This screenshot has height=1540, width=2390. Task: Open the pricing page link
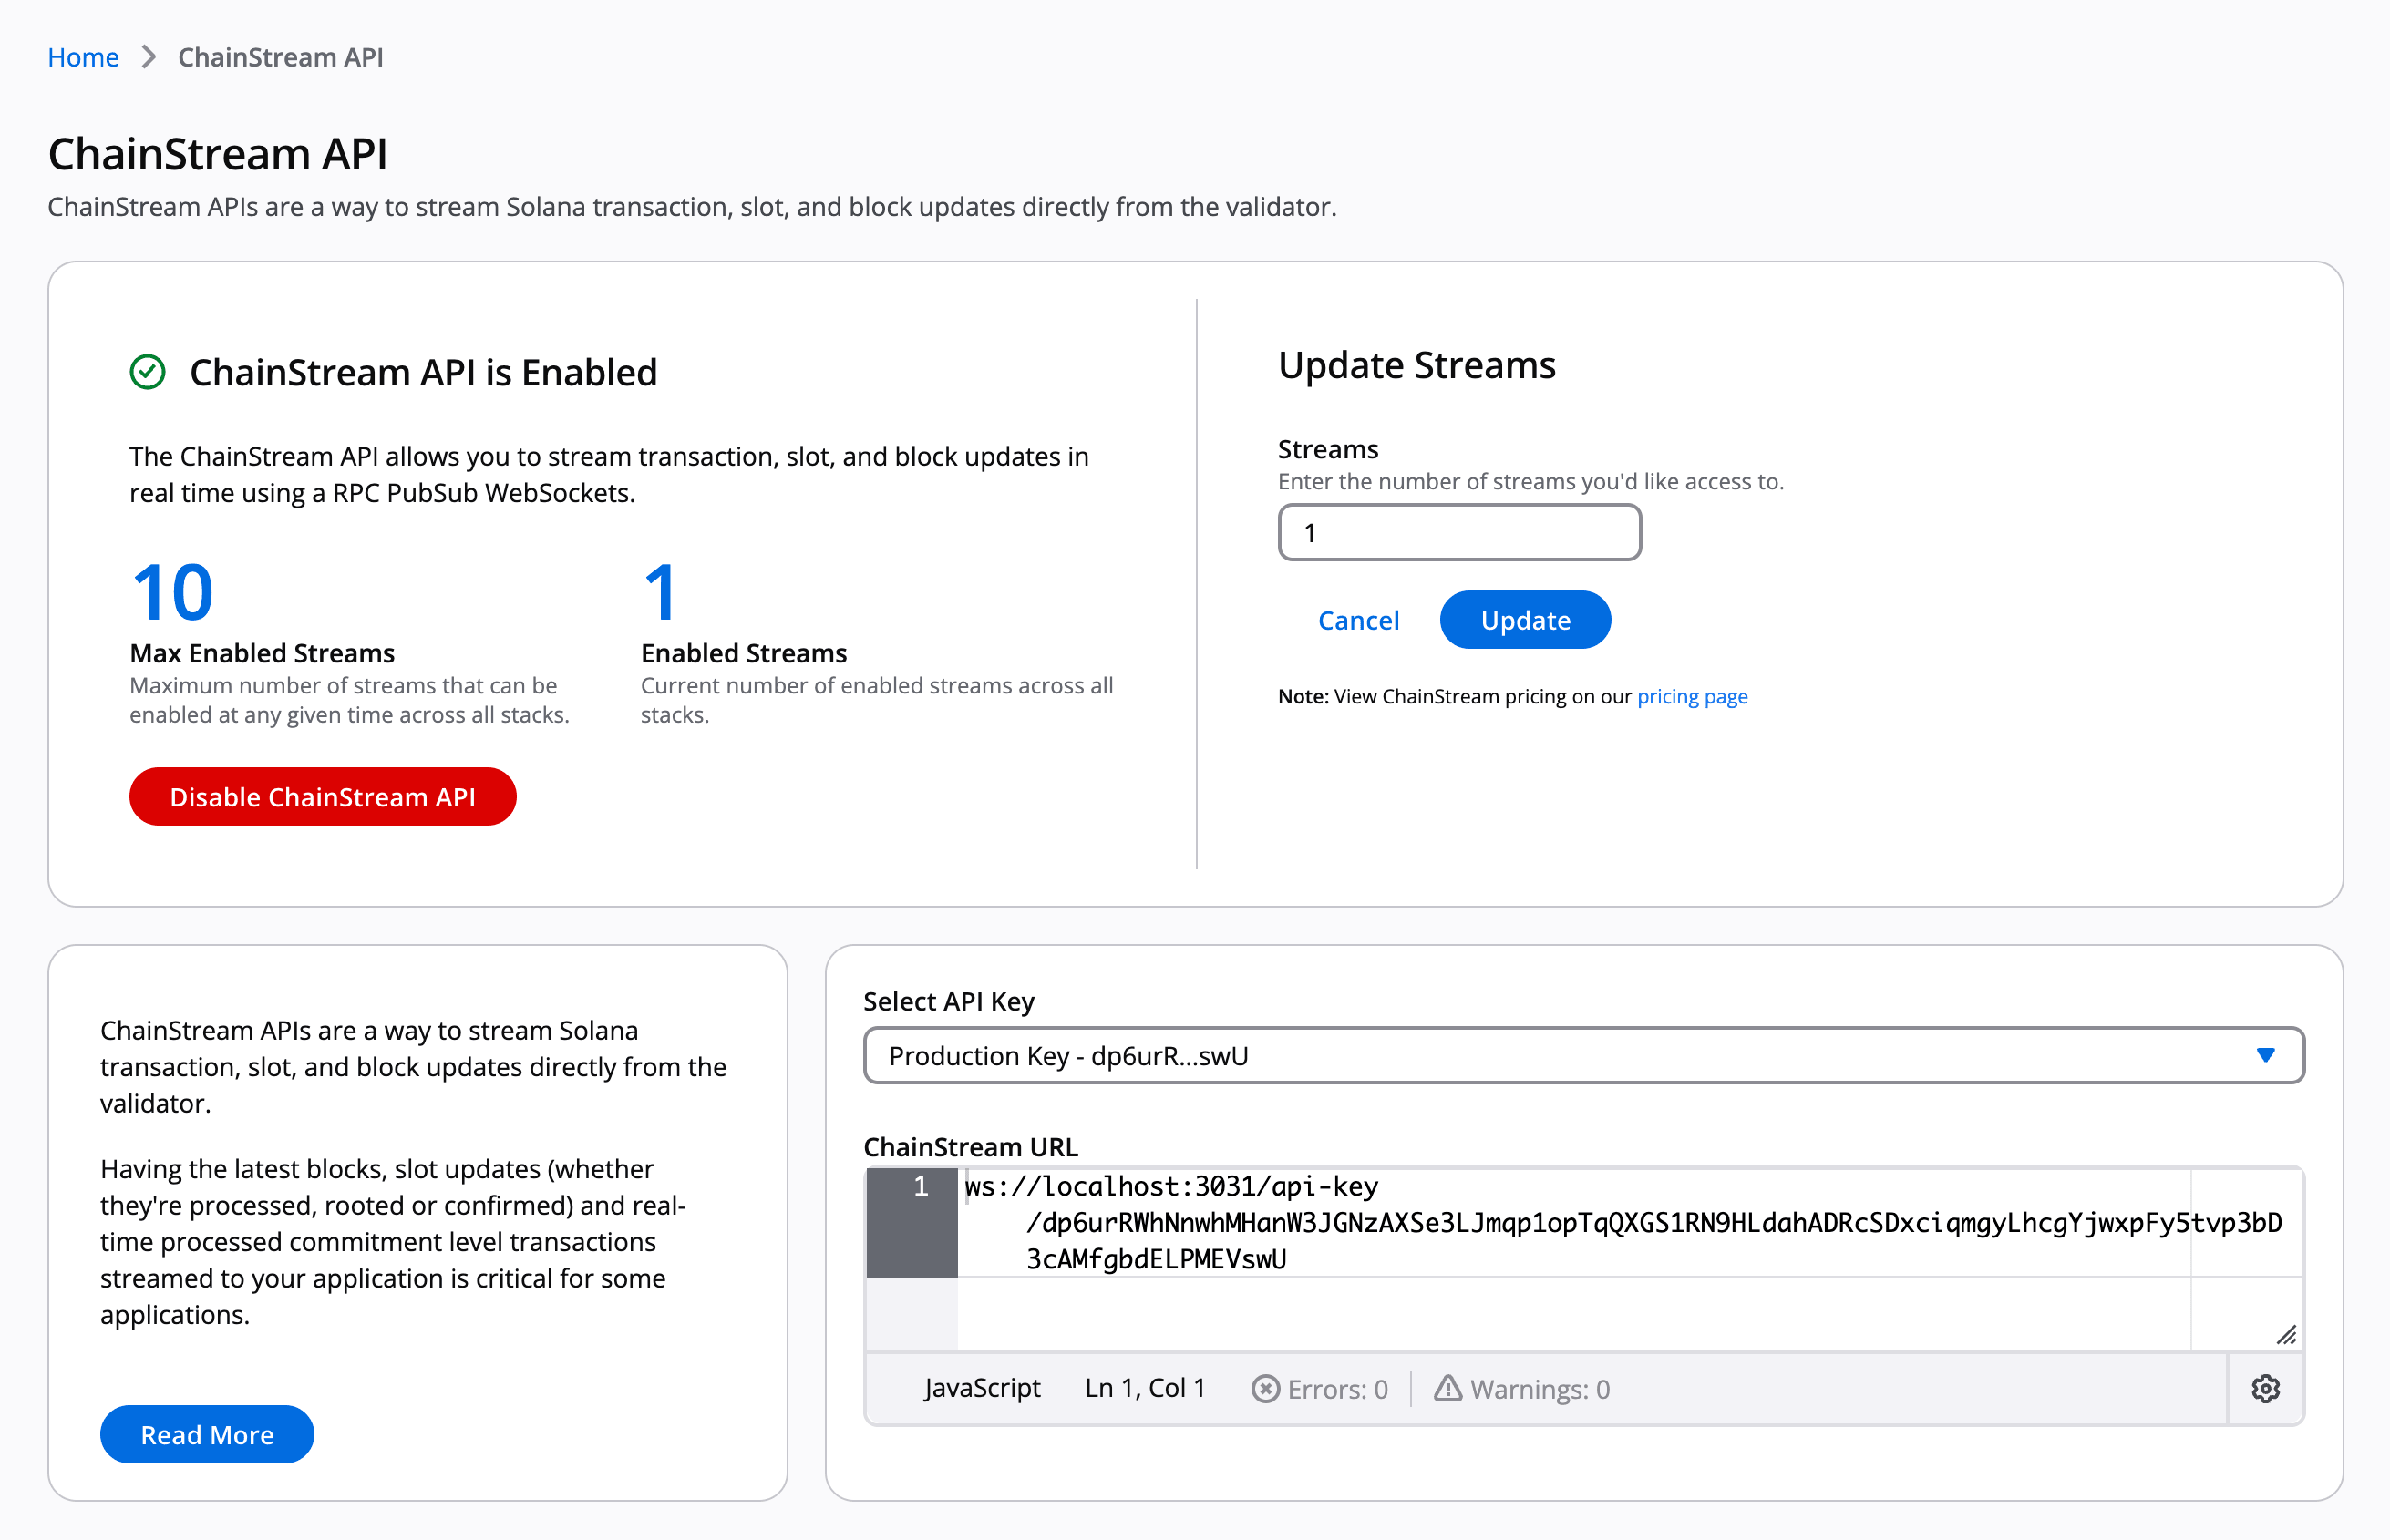point(1692,696)
